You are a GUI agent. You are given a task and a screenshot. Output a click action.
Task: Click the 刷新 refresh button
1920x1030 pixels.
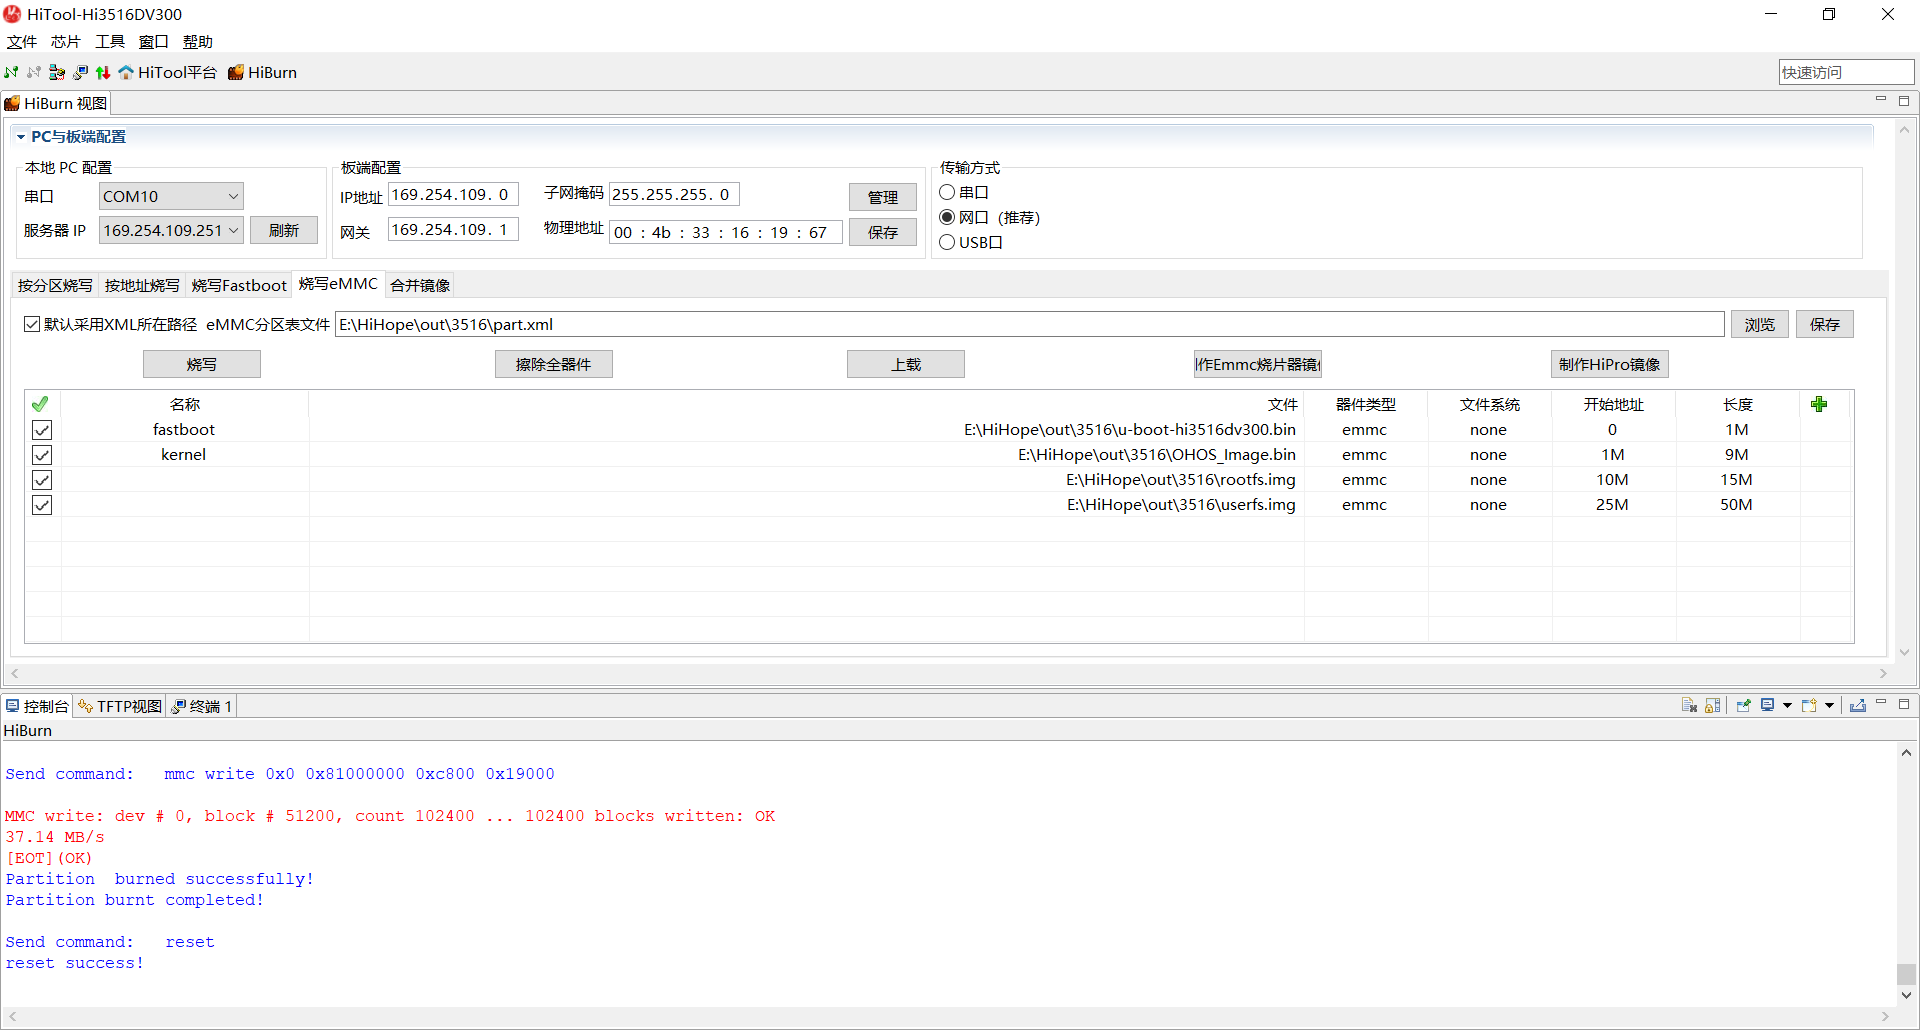(284, 230)
